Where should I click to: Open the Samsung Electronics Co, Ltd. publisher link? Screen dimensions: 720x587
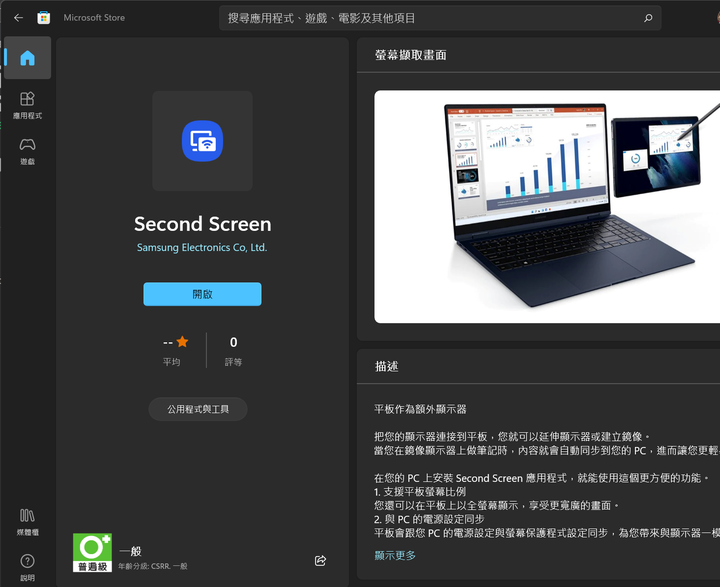202,248
